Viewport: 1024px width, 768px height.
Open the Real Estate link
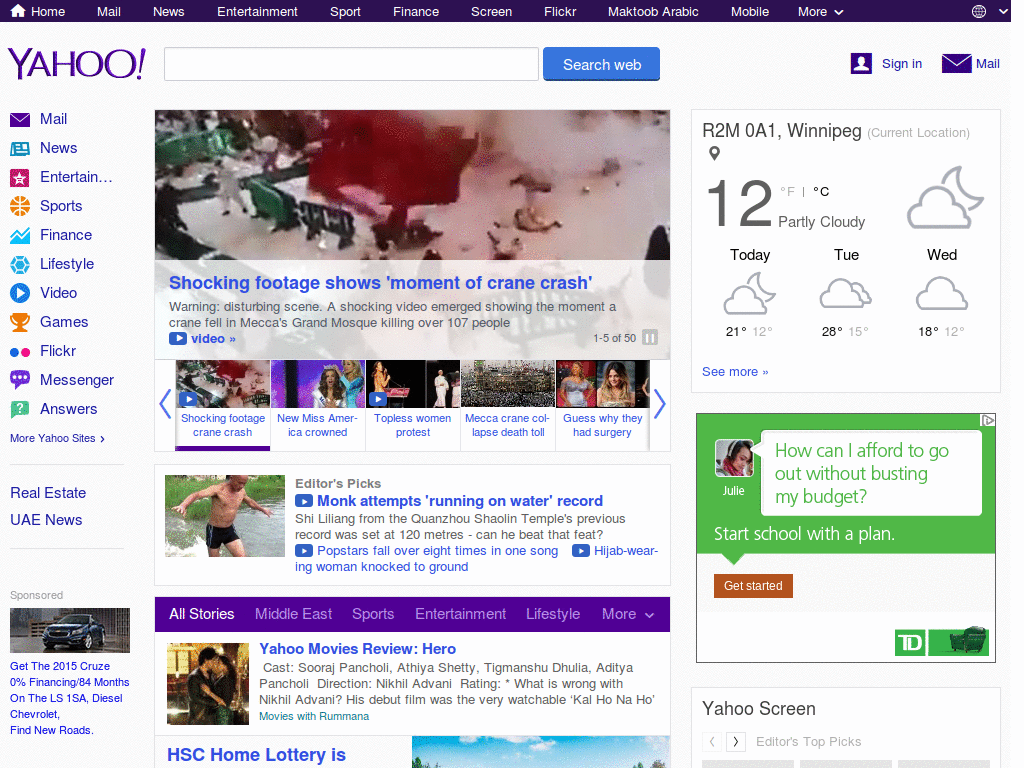point(48,493)
